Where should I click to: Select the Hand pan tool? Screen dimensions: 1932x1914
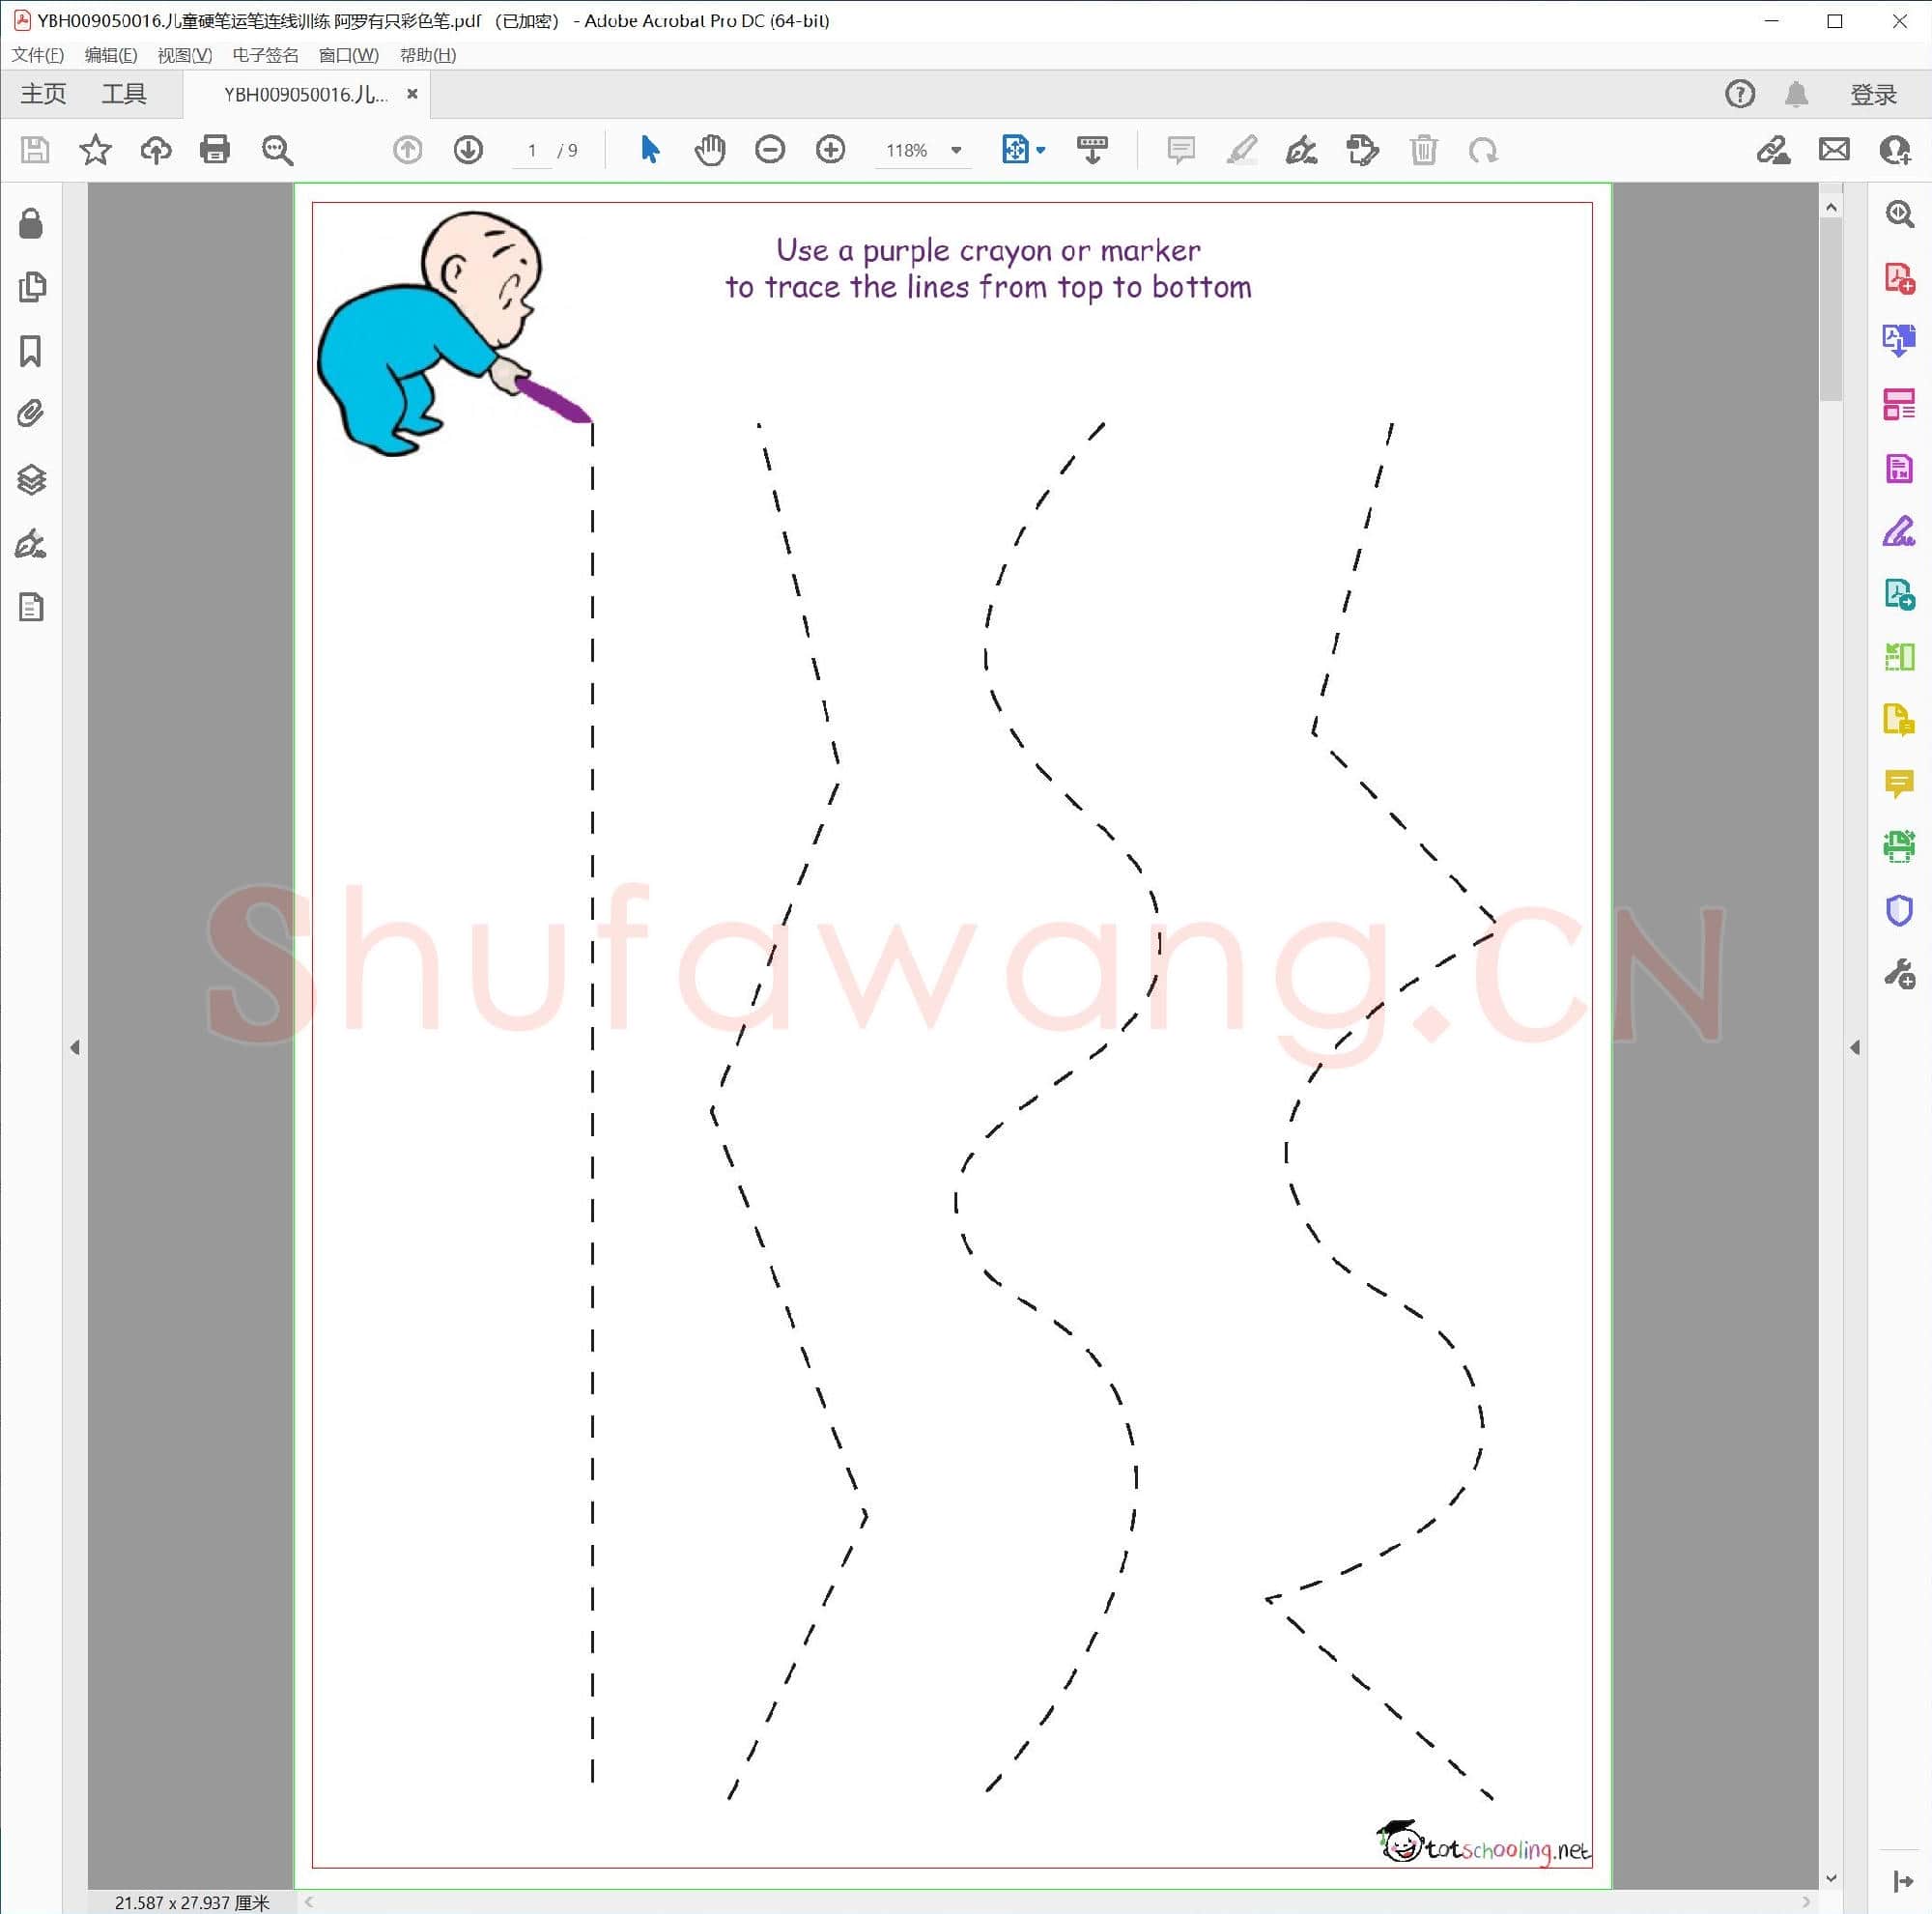[x=709, y=150]
